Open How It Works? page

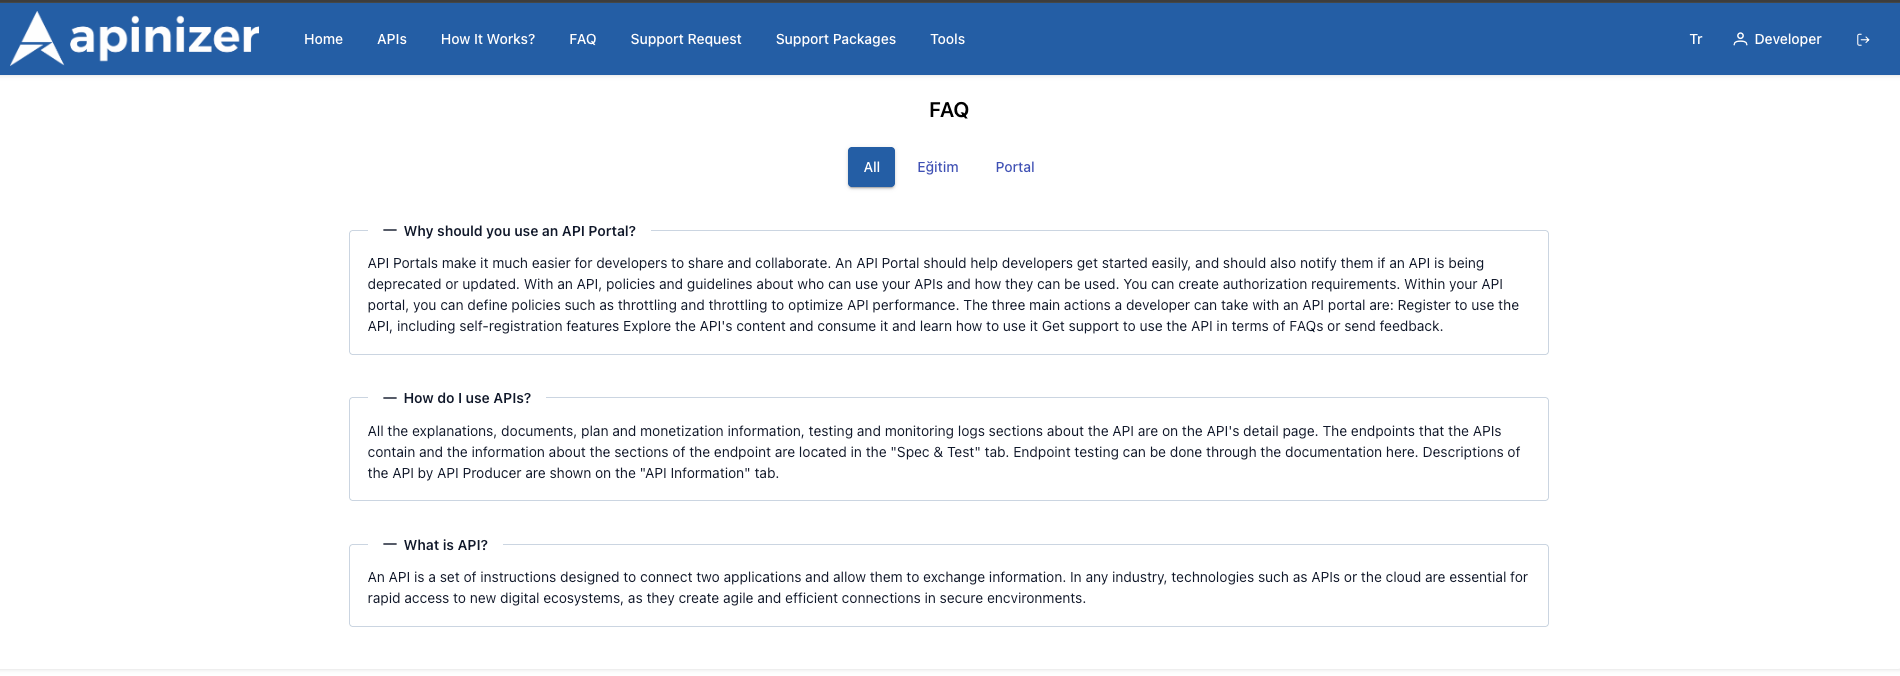487,39
